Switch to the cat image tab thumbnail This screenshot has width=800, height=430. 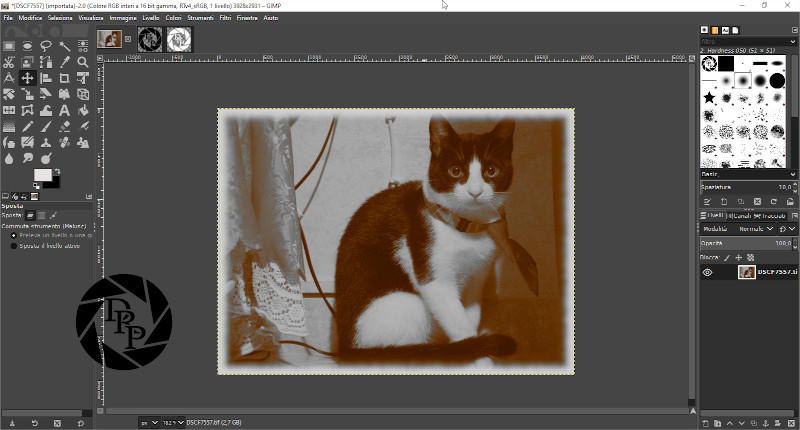tap(110, 39)
